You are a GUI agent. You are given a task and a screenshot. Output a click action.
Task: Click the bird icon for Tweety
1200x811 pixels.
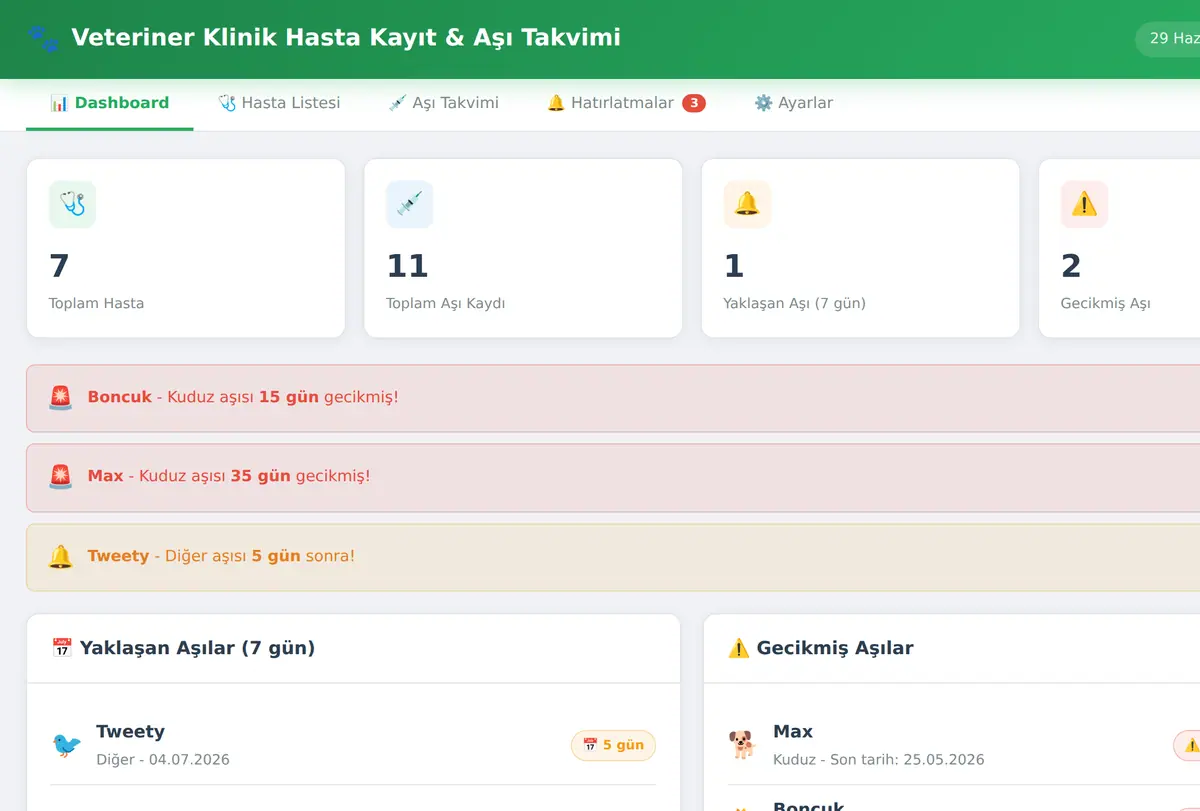pos(66,745)
